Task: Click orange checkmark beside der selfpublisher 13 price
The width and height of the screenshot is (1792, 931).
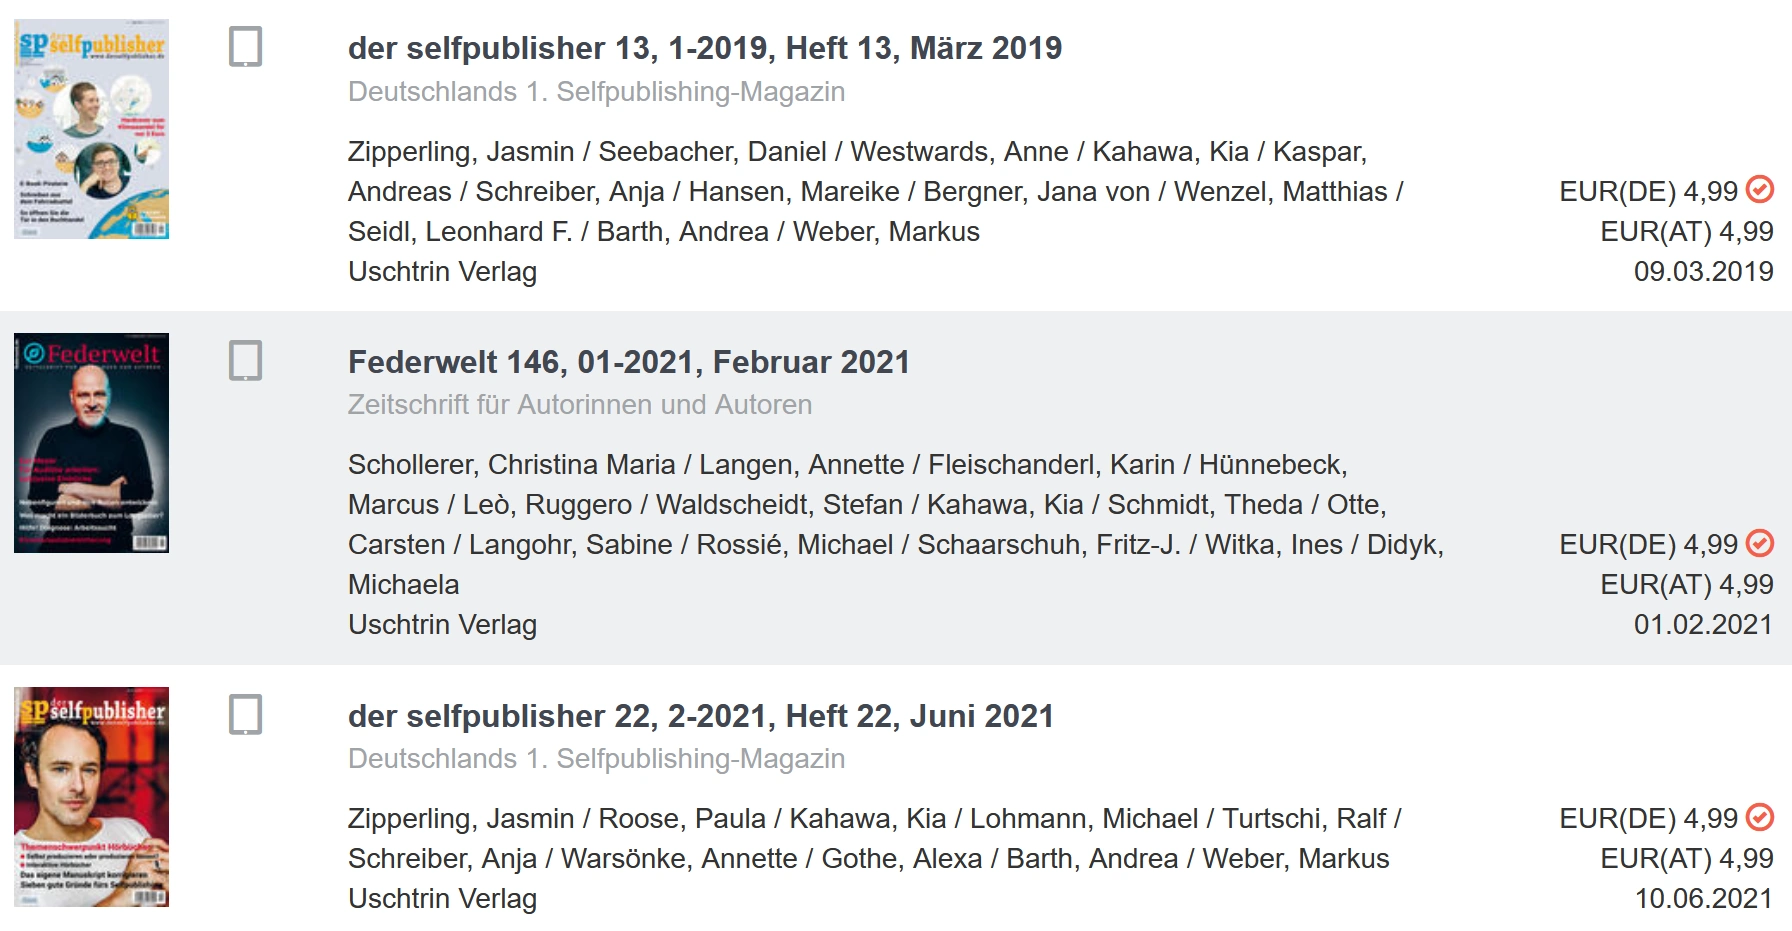Action: (x=1760, y=189)
